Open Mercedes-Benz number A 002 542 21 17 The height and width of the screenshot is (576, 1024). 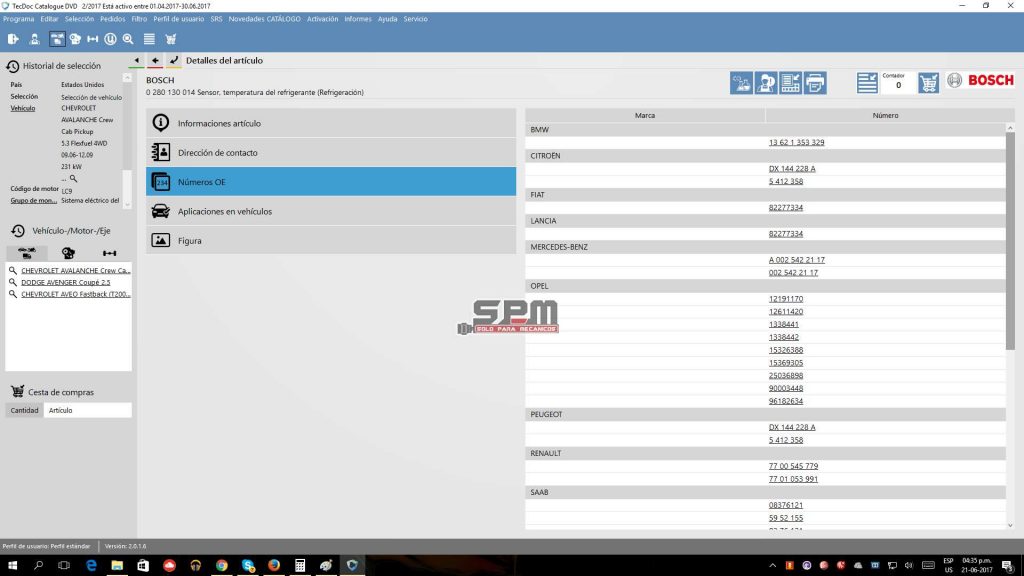[796, 260]
